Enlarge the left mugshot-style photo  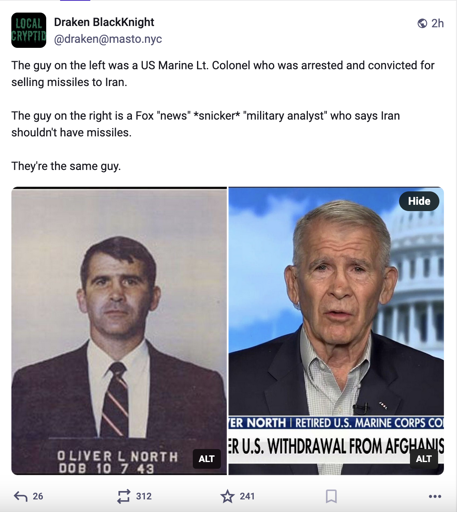pos(119,331)
